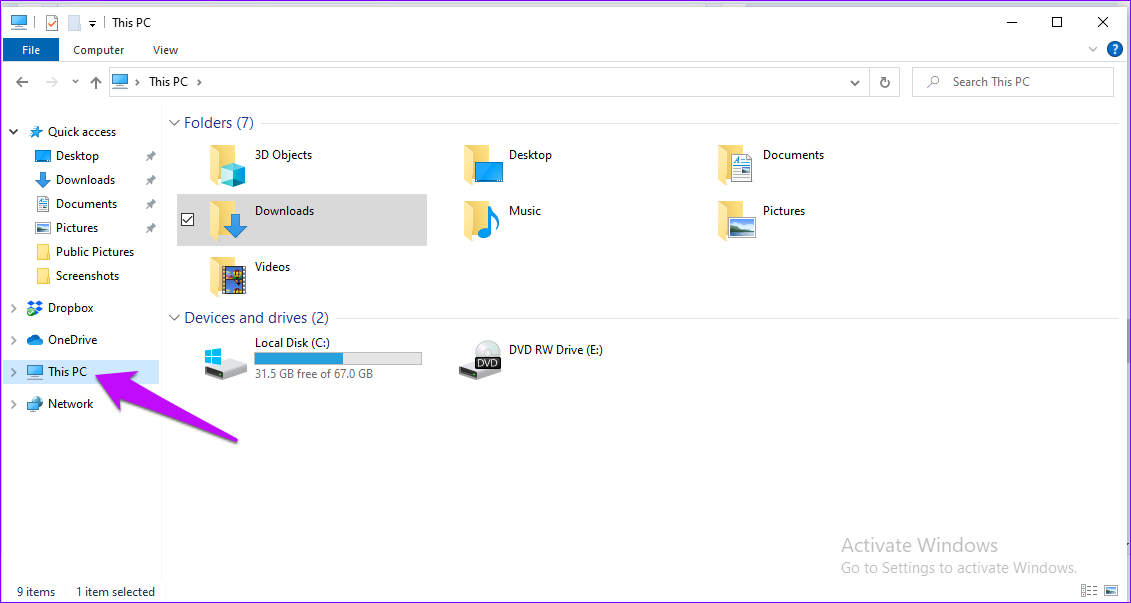This screenshot has height=603, width=1131.
Task: Select the Documents folder icon in main pane
Action: coord(735,164)
